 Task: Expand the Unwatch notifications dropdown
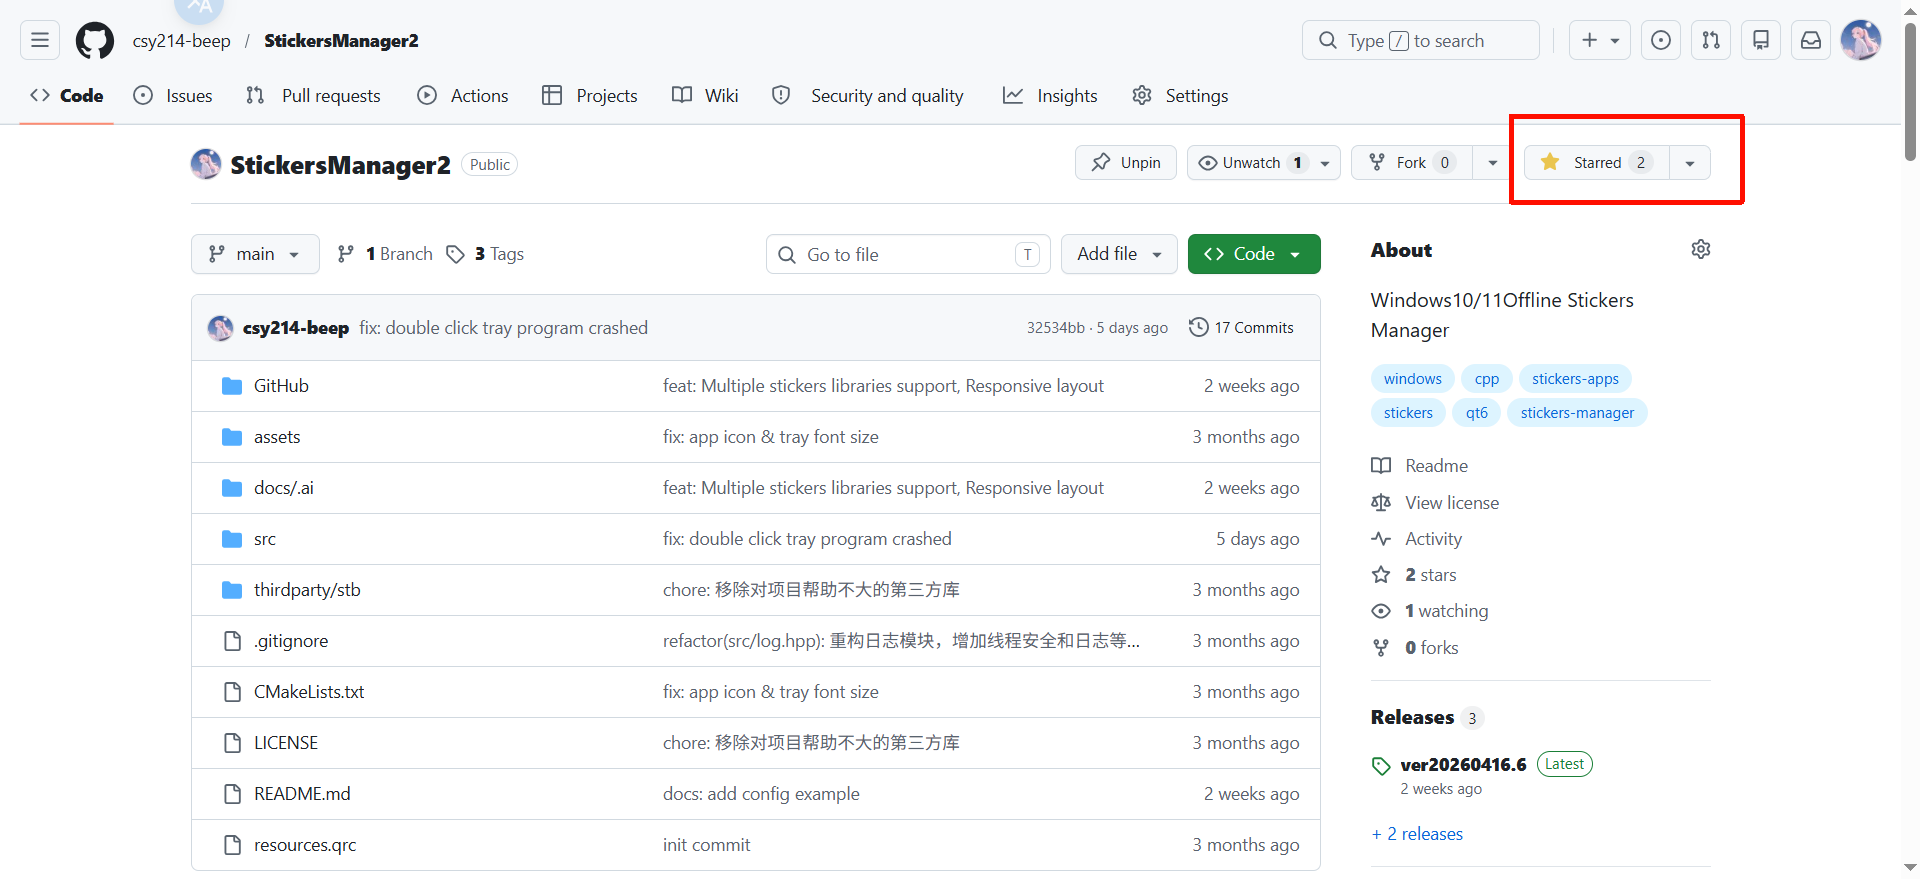coord(1325,163)
